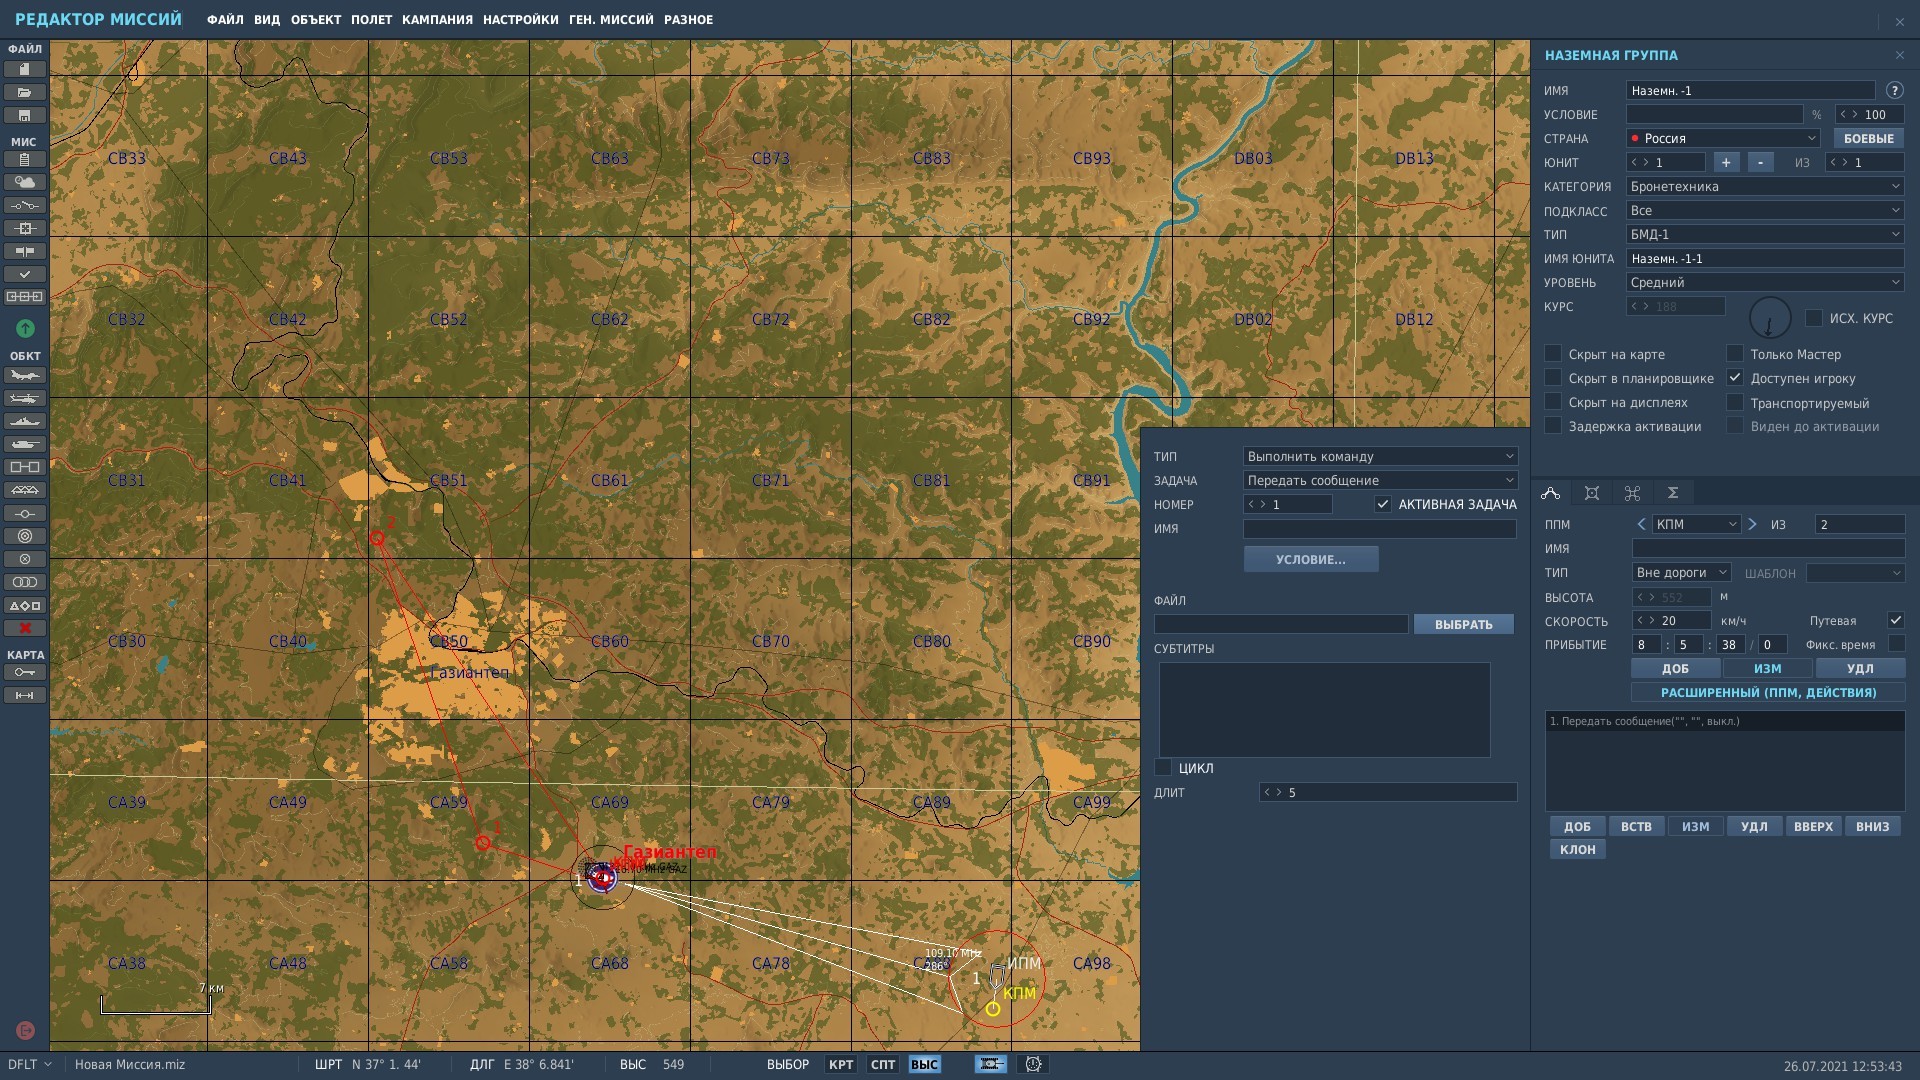Enable 'Транспортируемый' checkbox
Viewport: 1920px width, 1080px height.
pyautogui.click(x=1735, y=403)
